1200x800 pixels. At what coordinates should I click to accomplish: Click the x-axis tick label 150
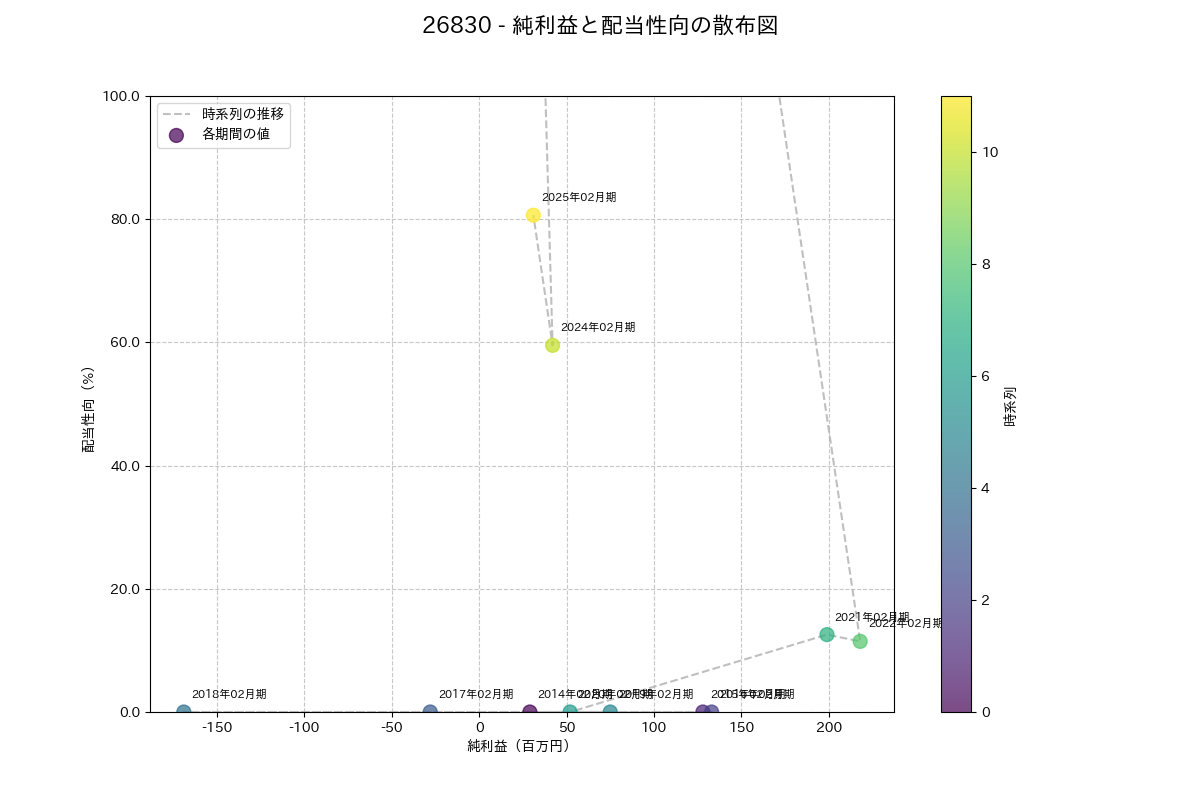coord(741,728)
